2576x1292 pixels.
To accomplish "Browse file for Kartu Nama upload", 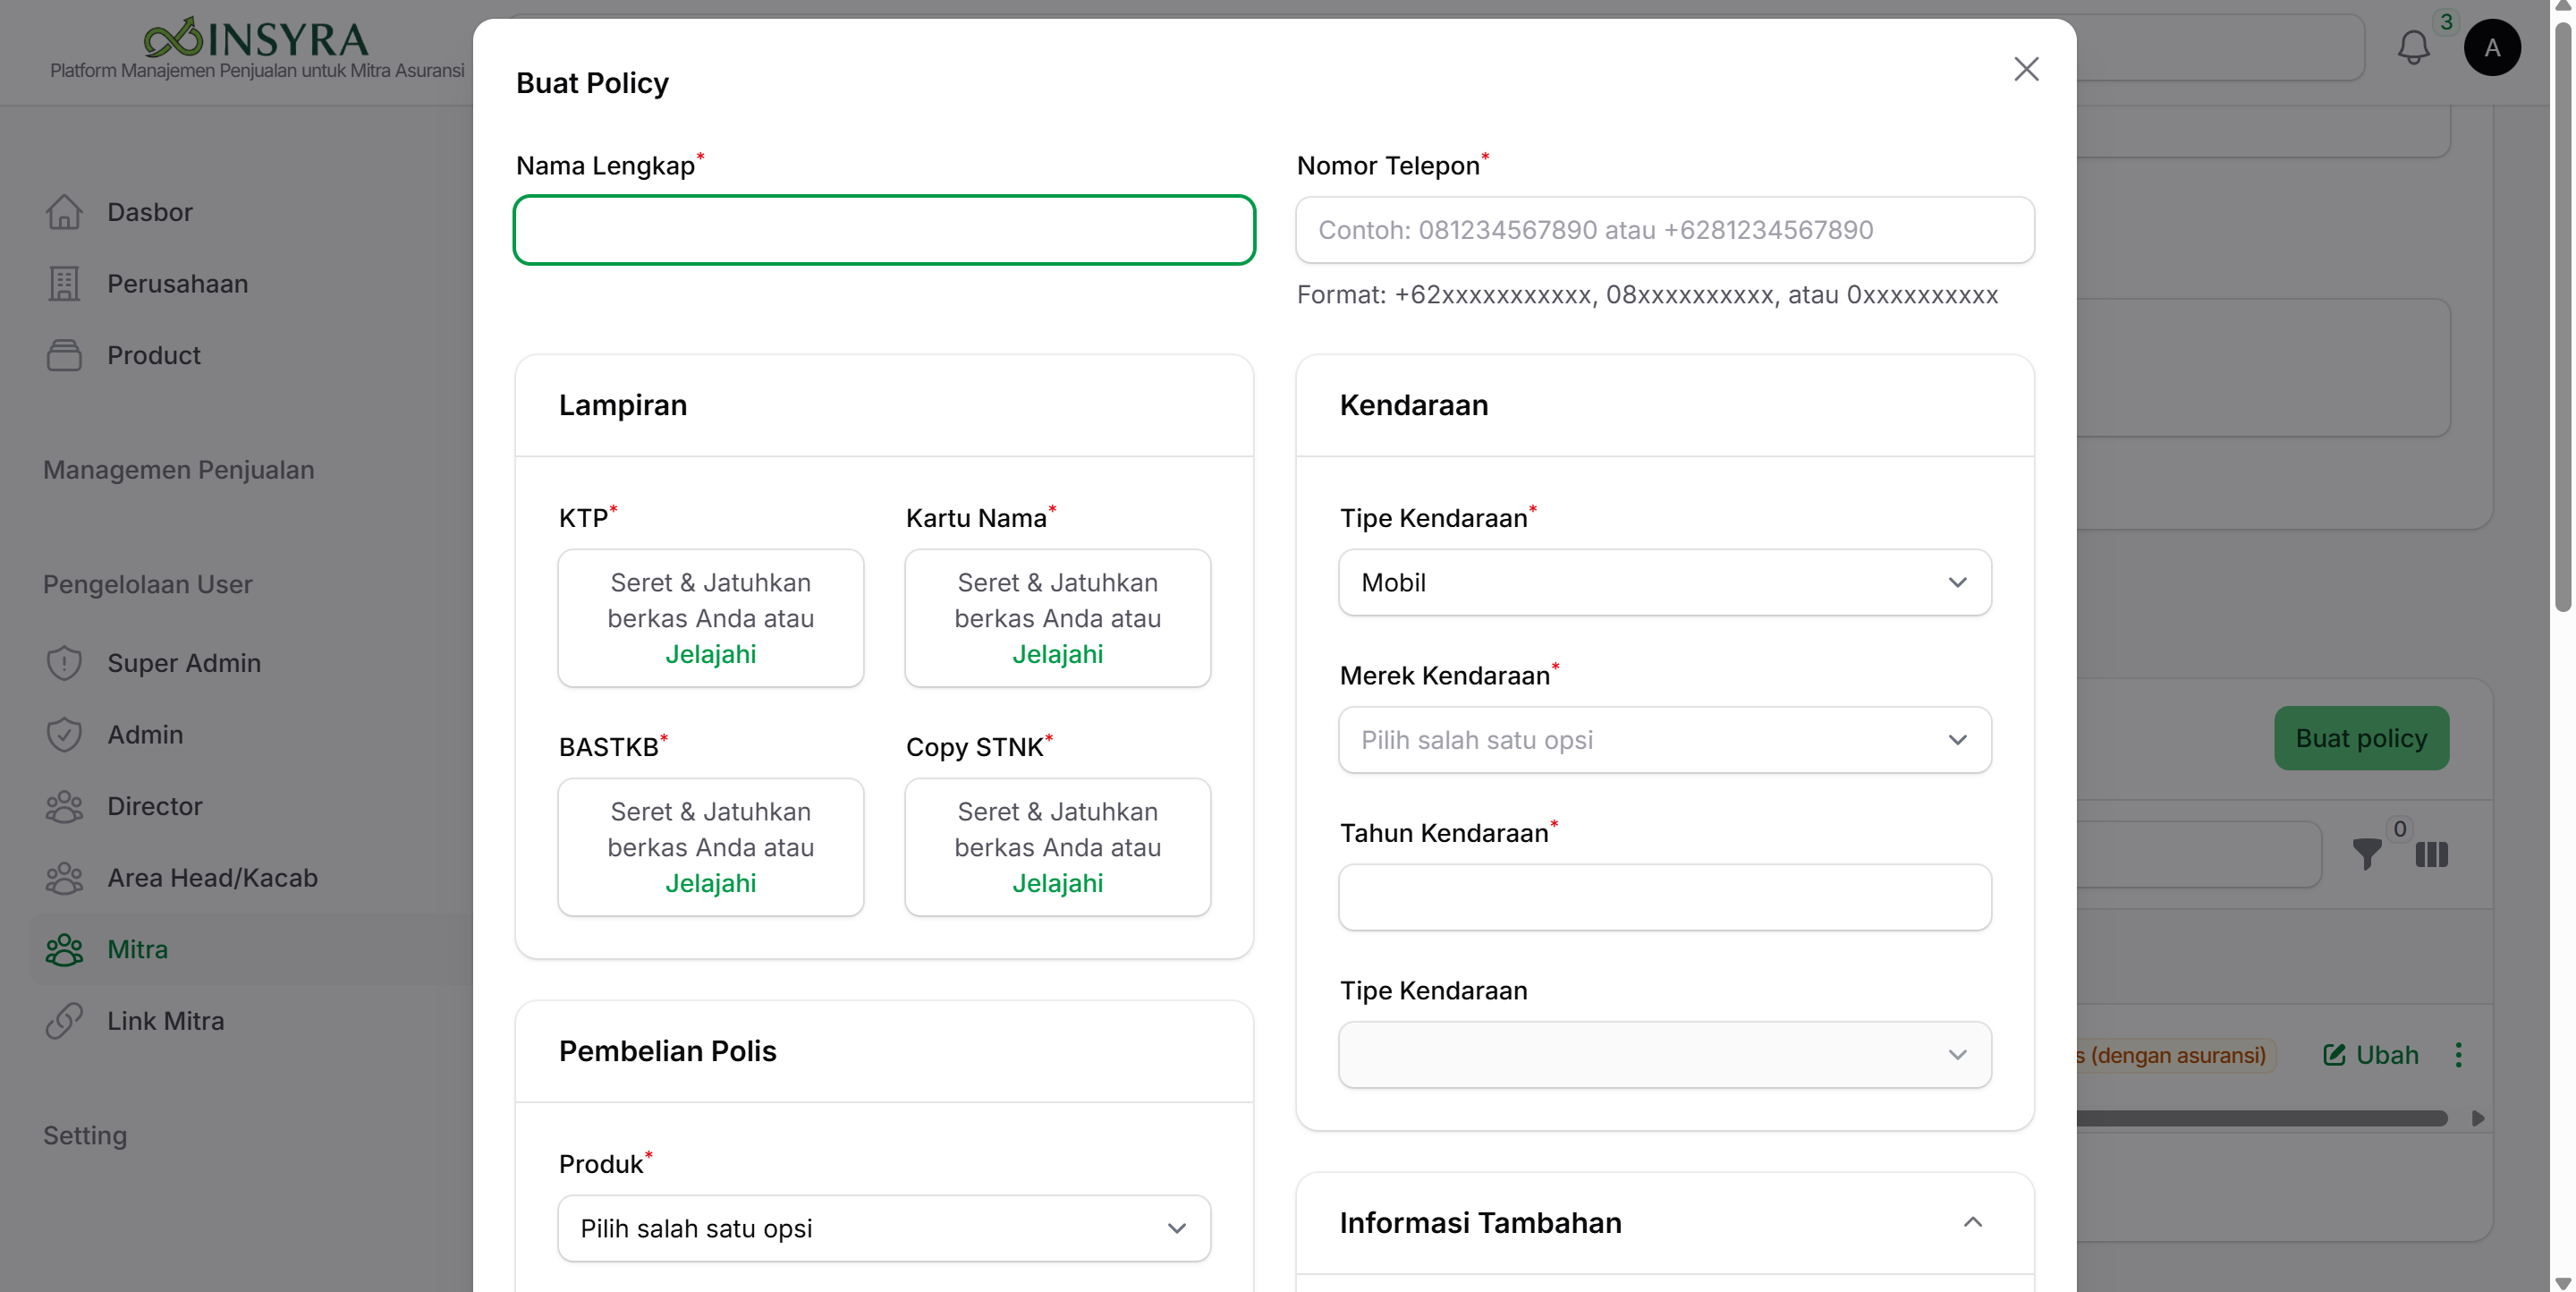I will (x=1057, y=654).
